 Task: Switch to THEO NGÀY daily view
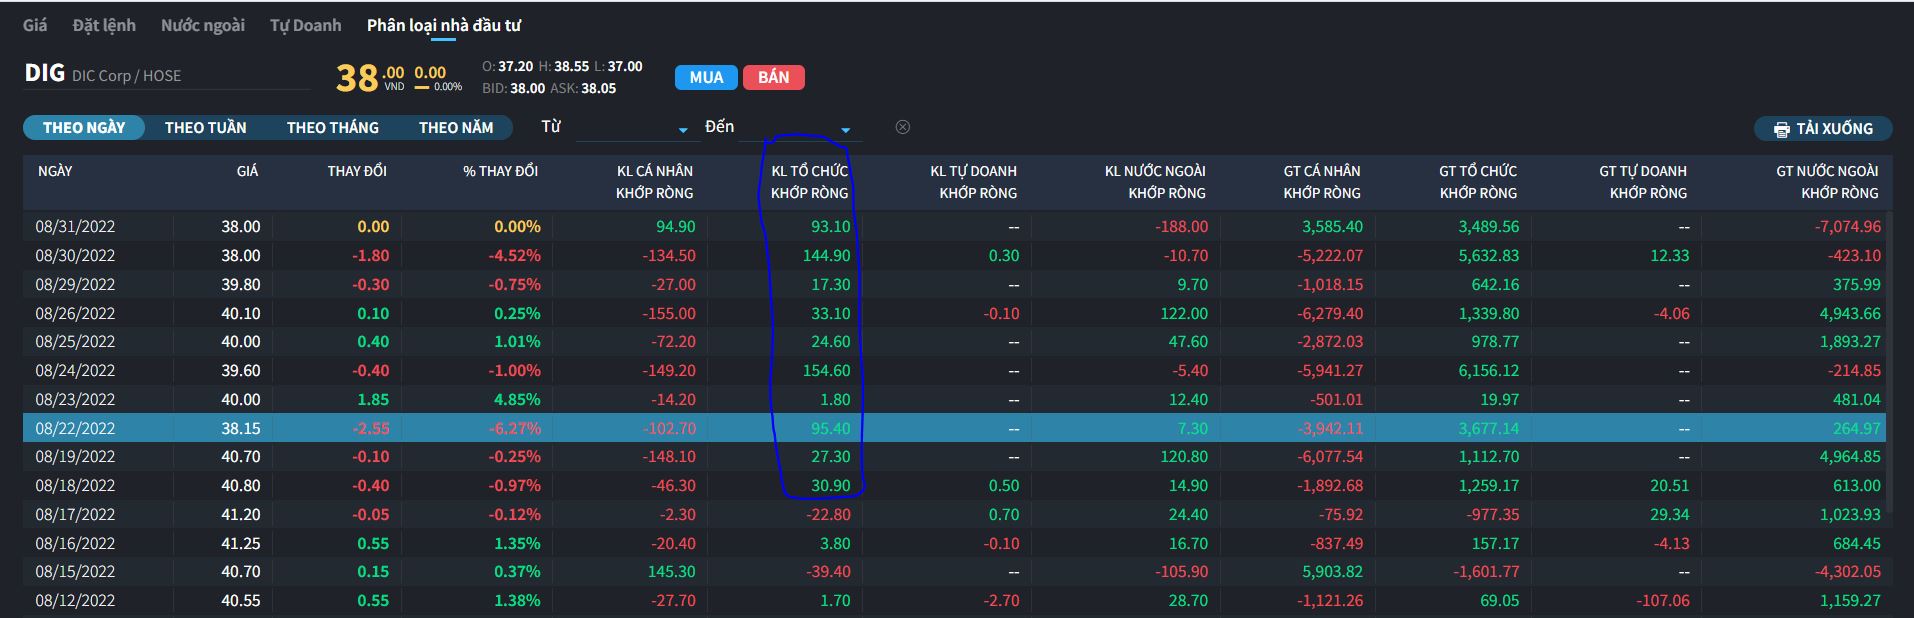[x=84, y=128]
